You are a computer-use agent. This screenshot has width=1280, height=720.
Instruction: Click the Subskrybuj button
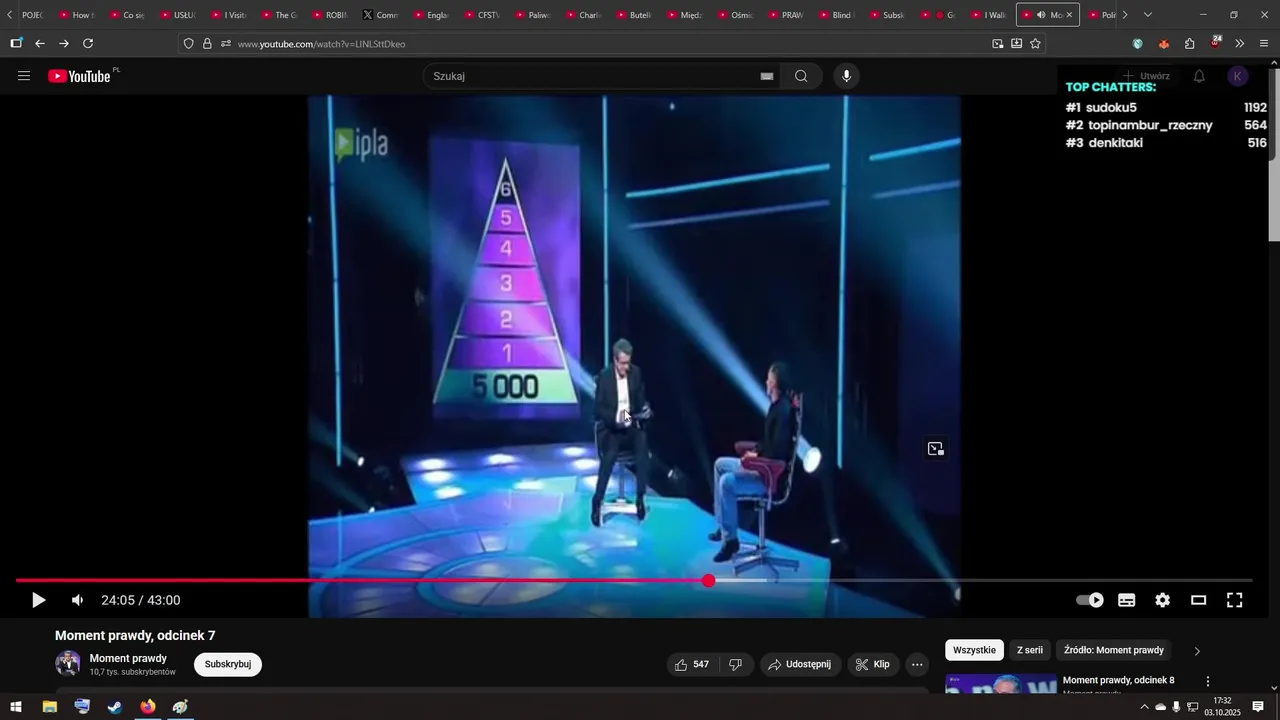point(228,664)
